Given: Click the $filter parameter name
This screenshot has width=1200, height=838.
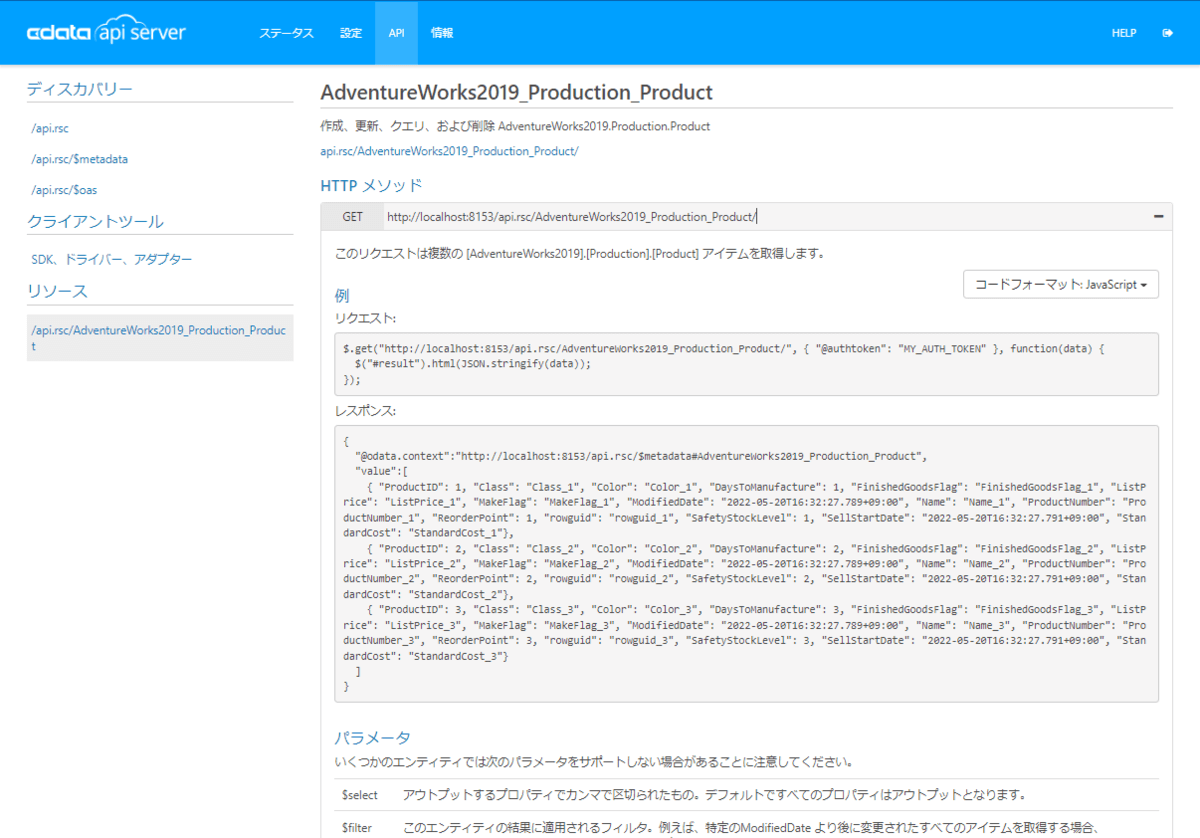Looking at the screenshot, I should (x=357, y=827).
